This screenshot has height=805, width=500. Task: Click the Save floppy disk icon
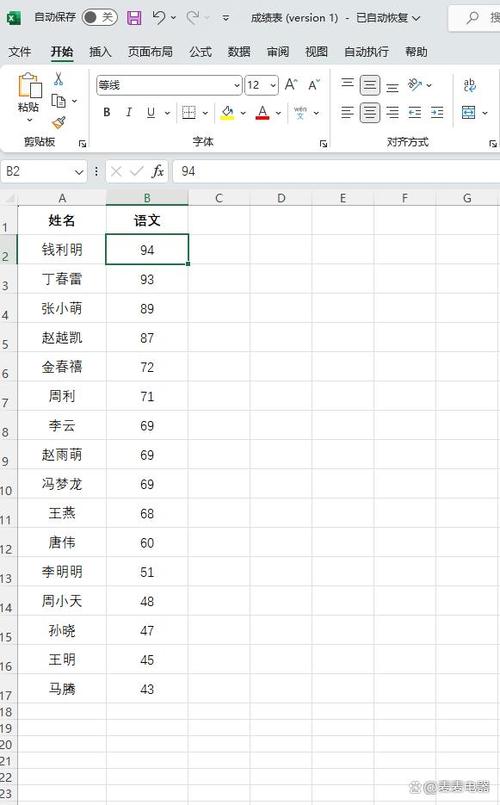tap(134, 18)
